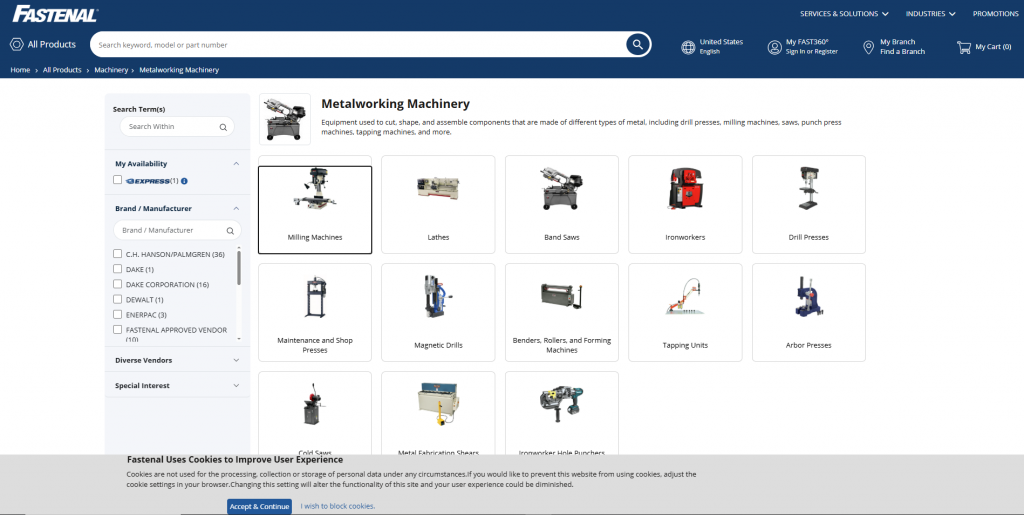Open the Ironworkers category image

(x=685, y=188)
